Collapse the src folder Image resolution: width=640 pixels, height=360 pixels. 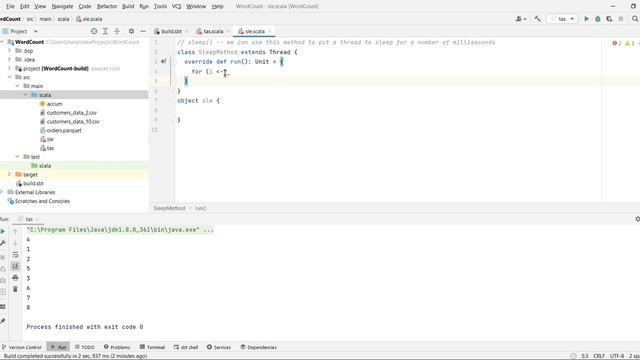point(9,77)
